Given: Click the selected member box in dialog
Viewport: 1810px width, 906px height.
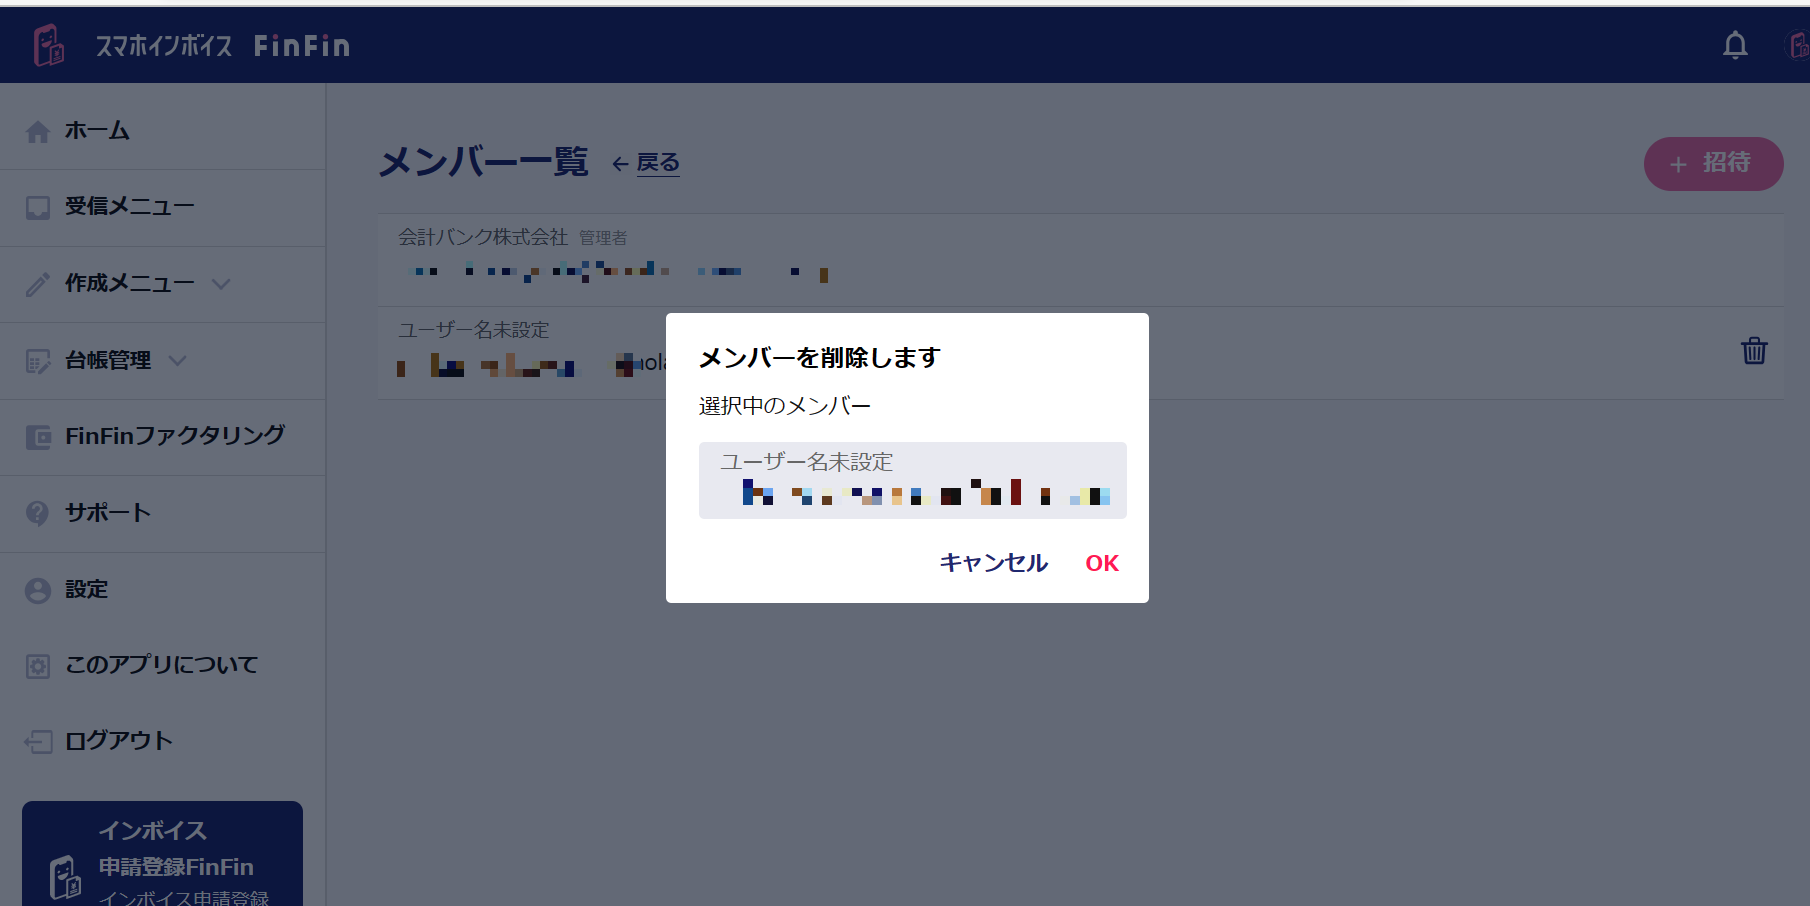Looking at the screenshot, I should (x=912, y=480).
